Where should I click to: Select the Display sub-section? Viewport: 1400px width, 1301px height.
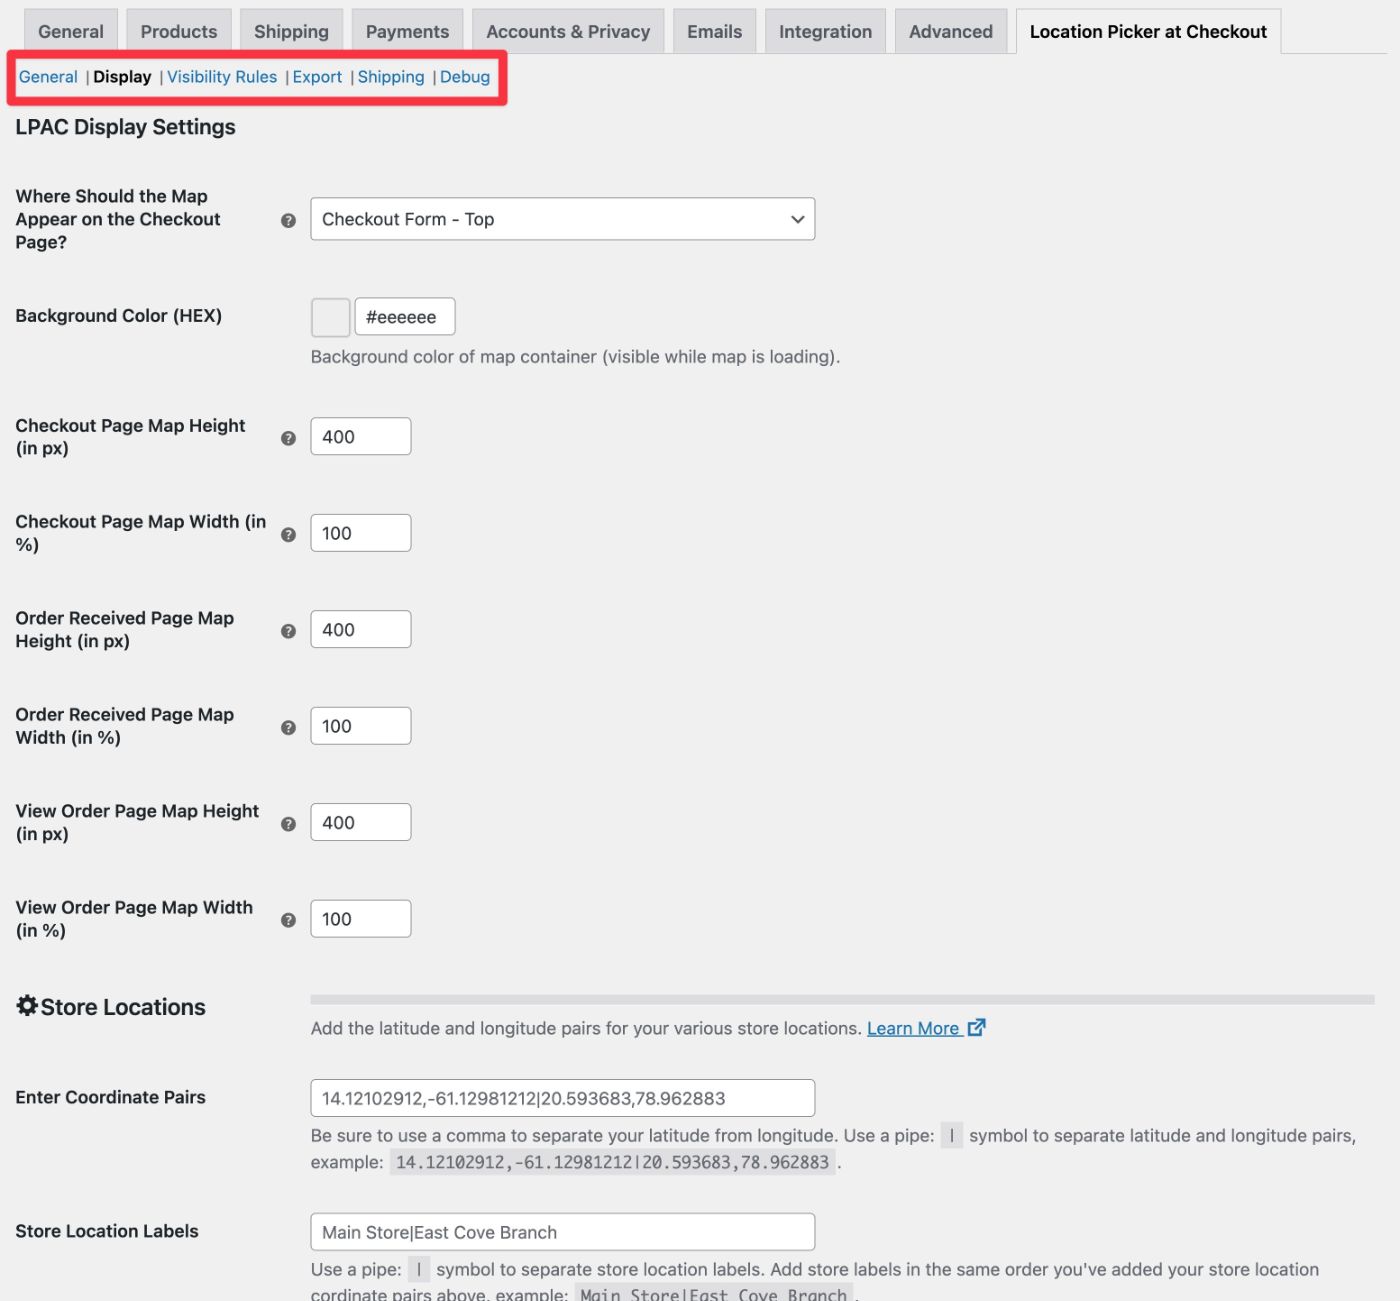point(122,77)
